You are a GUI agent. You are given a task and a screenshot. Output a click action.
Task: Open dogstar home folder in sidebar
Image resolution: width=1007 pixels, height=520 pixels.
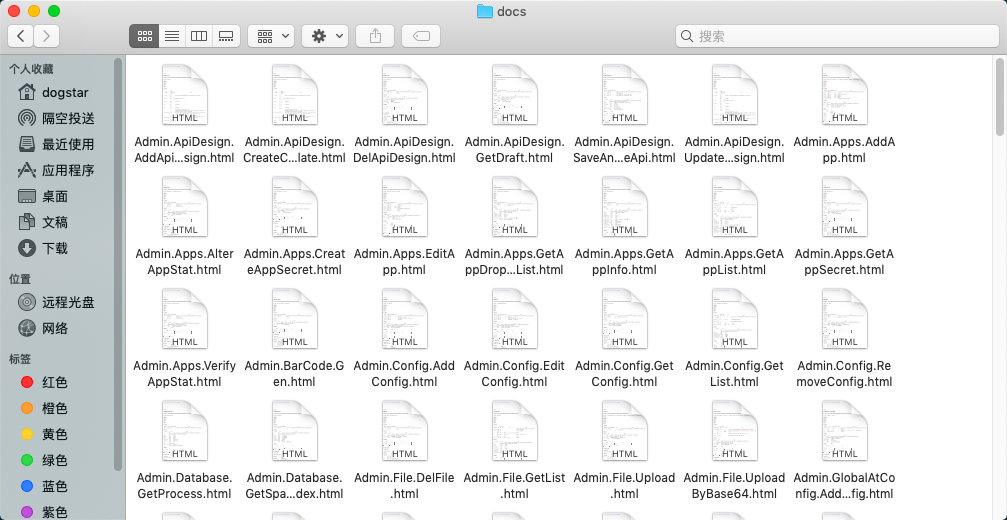click(x=65, y=93)
